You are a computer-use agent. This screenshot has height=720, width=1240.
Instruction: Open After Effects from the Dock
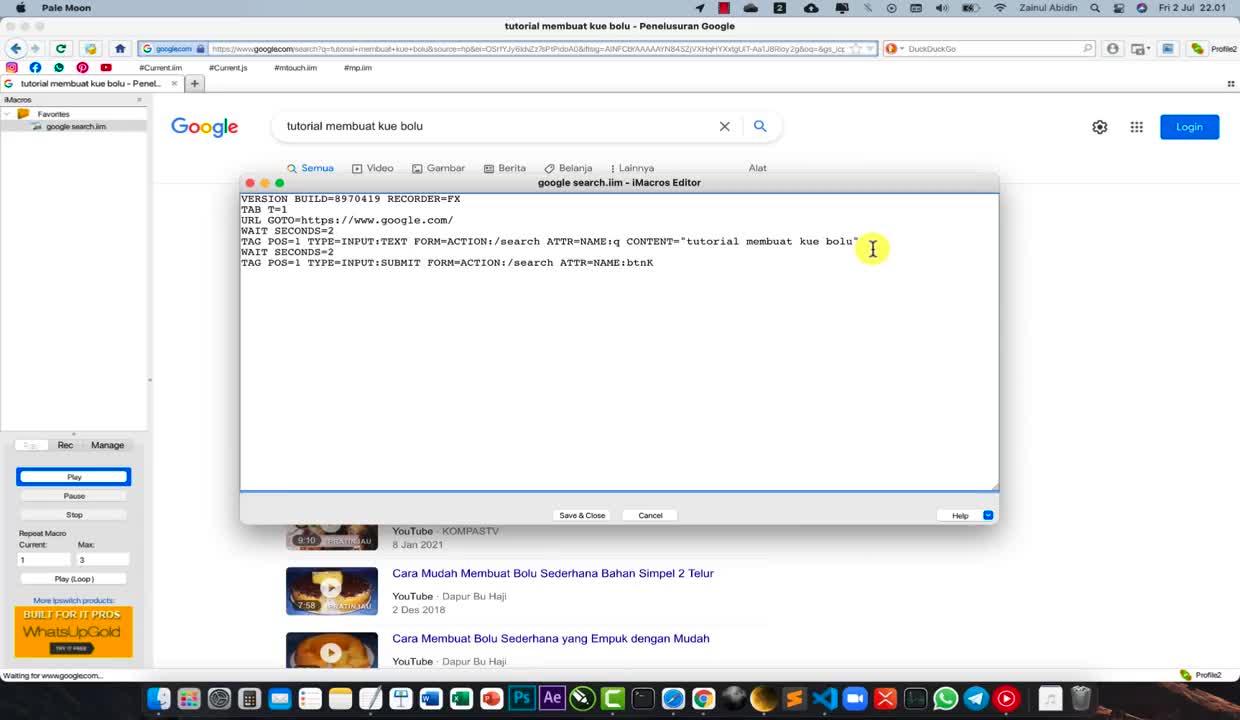point(552,698)
